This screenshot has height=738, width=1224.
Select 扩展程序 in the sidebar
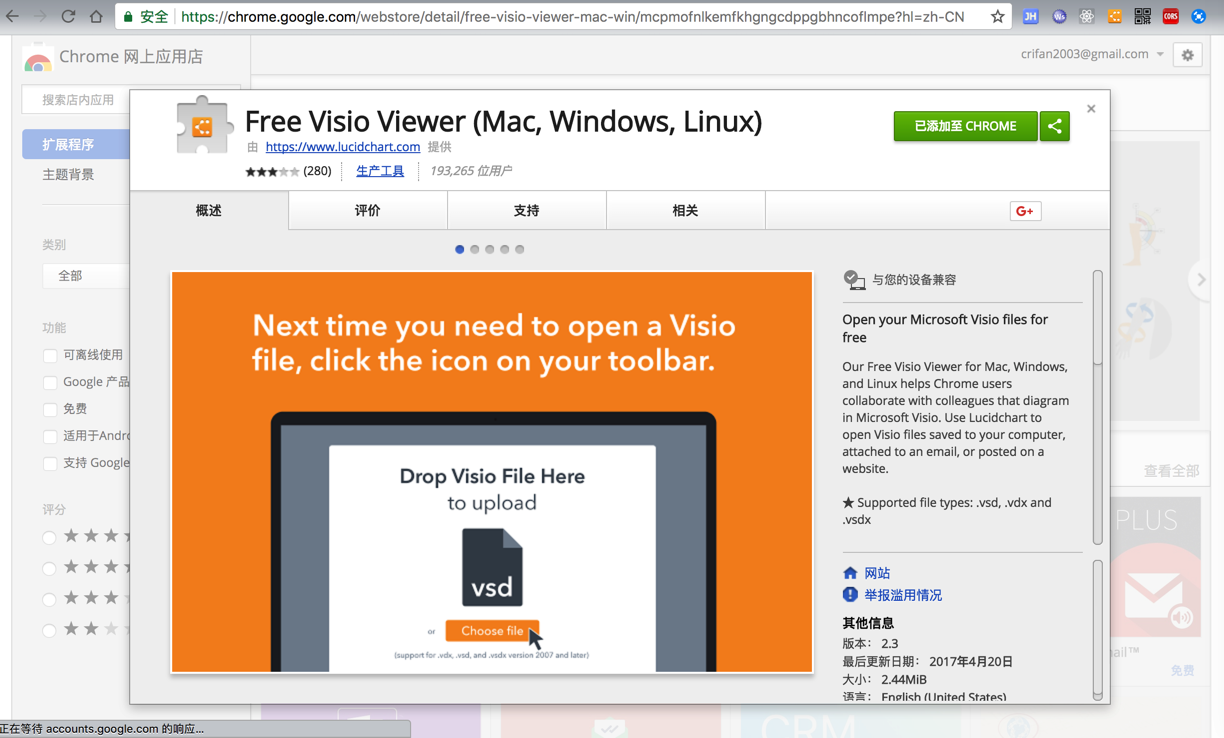(76, 145)
